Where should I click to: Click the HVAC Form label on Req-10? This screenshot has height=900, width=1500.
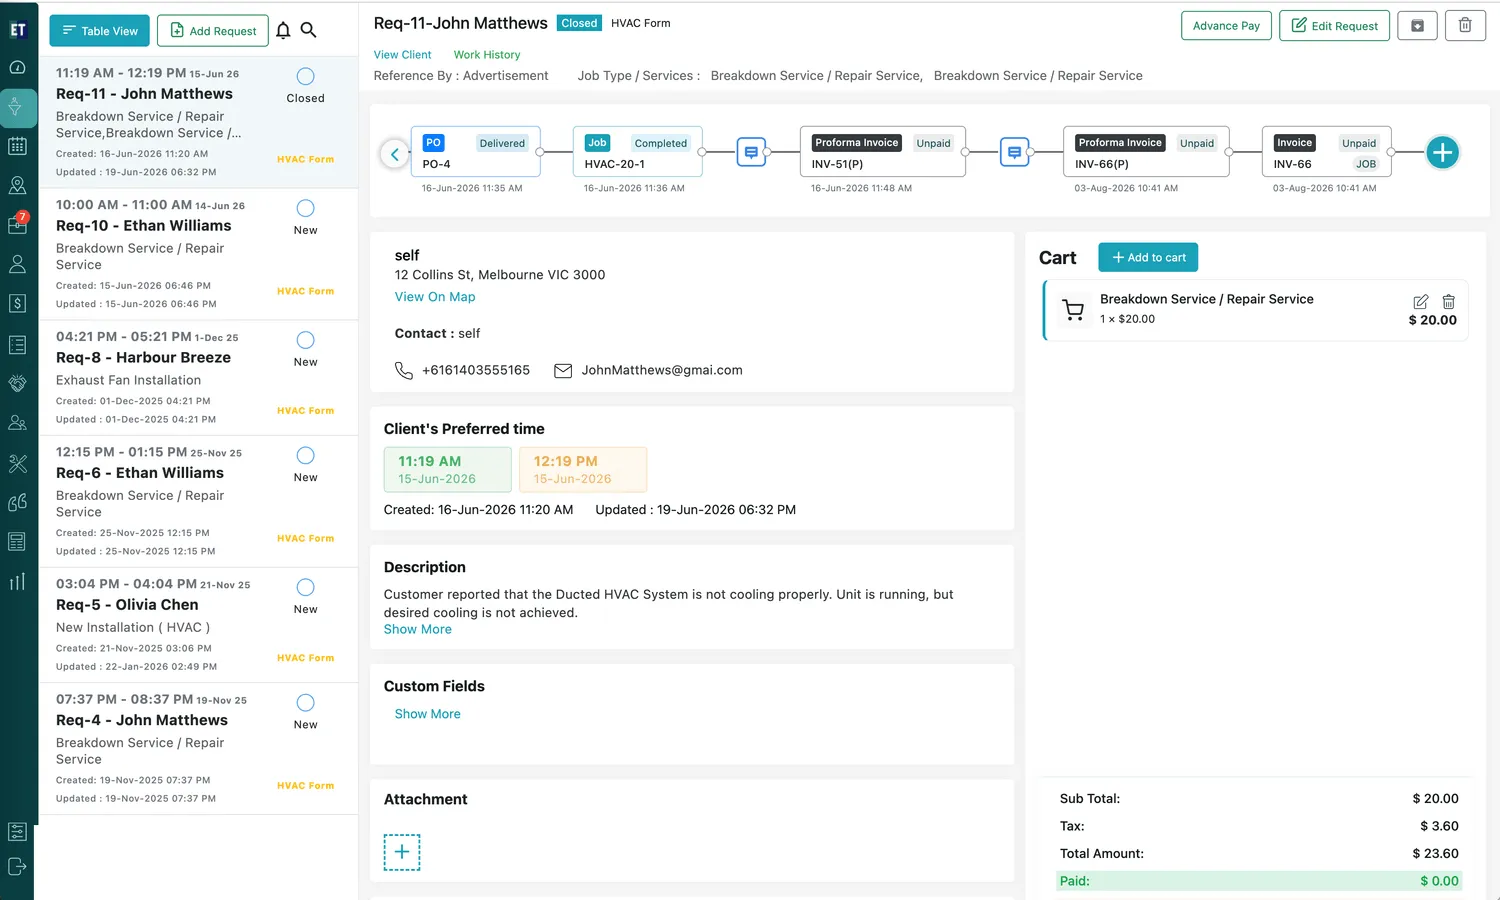coord(306,291)
